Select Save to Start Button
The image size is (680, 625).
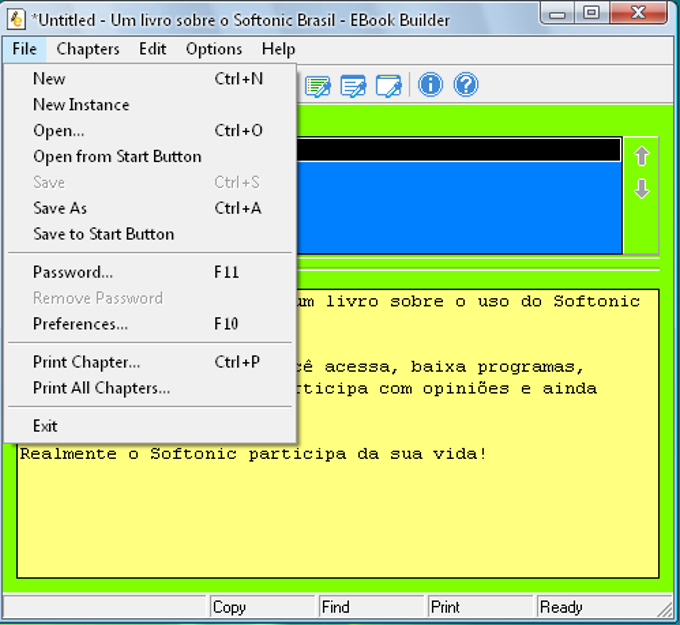coord(150,234)
